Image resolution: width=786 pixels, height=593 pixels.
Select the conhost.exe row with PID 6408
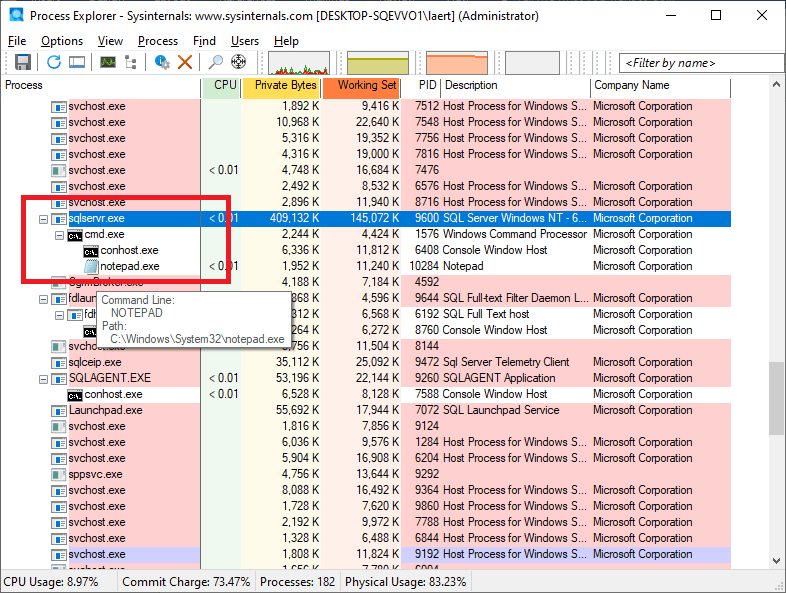pos(365,250)
